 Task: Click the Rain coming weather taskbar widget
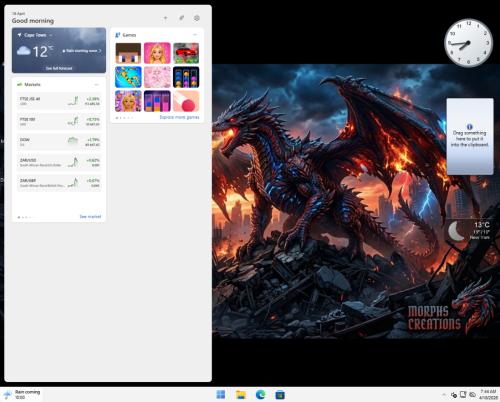(22, 394)
